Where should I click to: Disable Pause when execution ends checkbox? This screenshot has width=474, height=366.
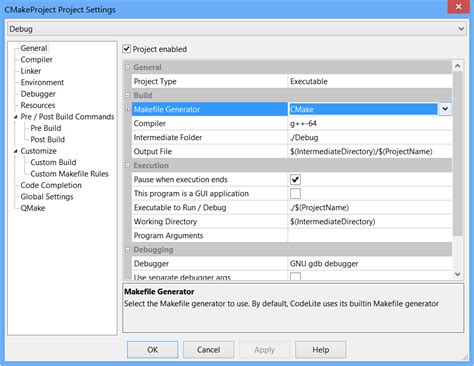point(295,179)
